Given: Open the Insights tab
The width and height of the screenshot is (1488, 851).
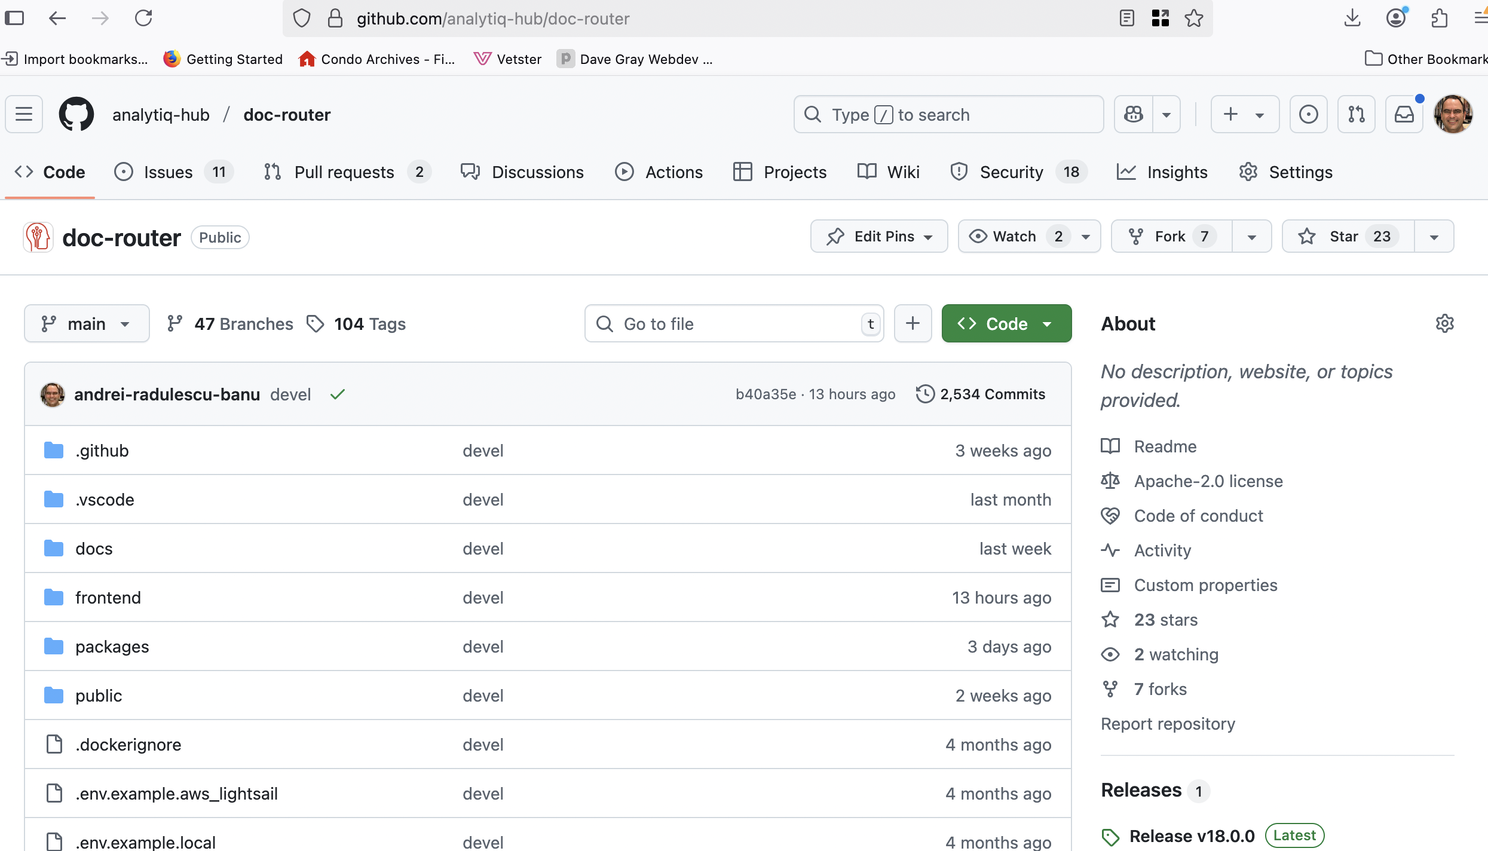Looking at the screenshot, I should [x=1162, y=172].
